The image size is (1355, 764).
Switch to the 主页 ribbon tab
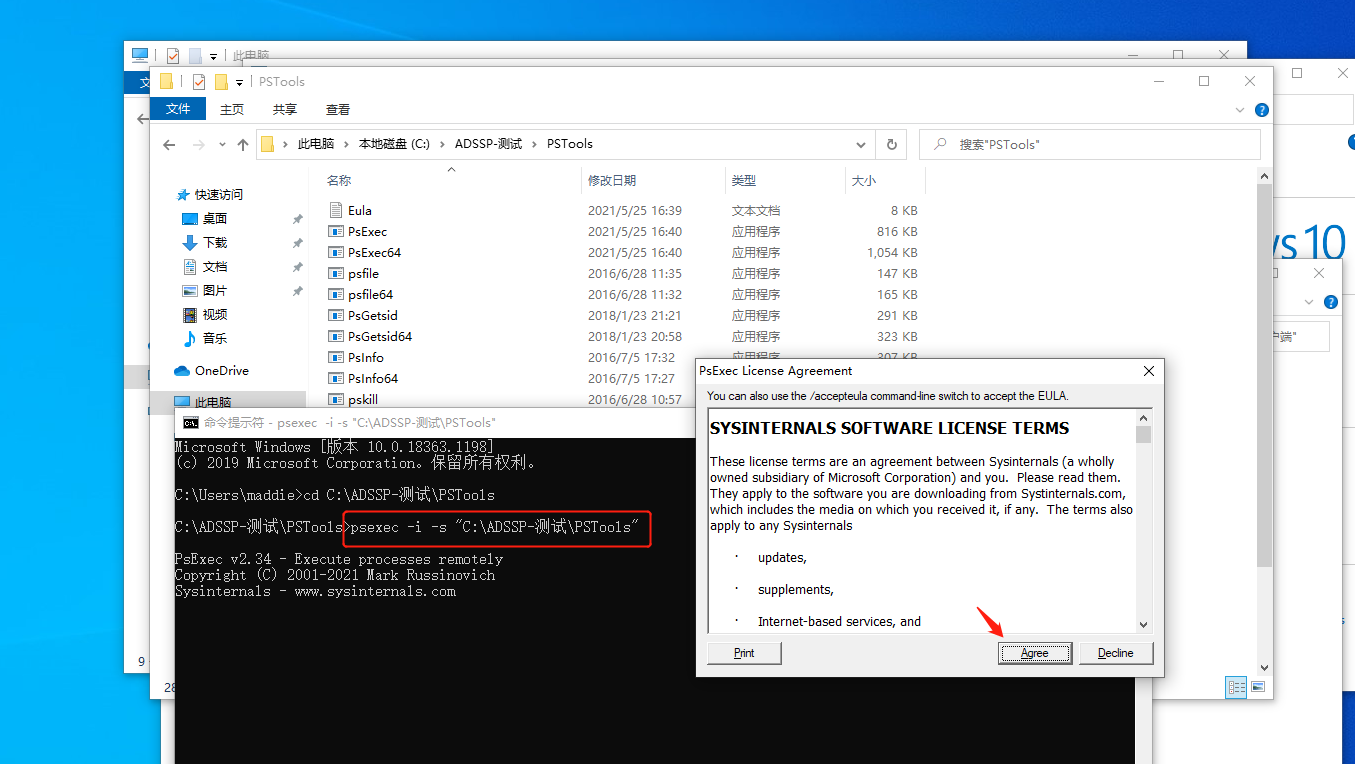pos(232,109)
